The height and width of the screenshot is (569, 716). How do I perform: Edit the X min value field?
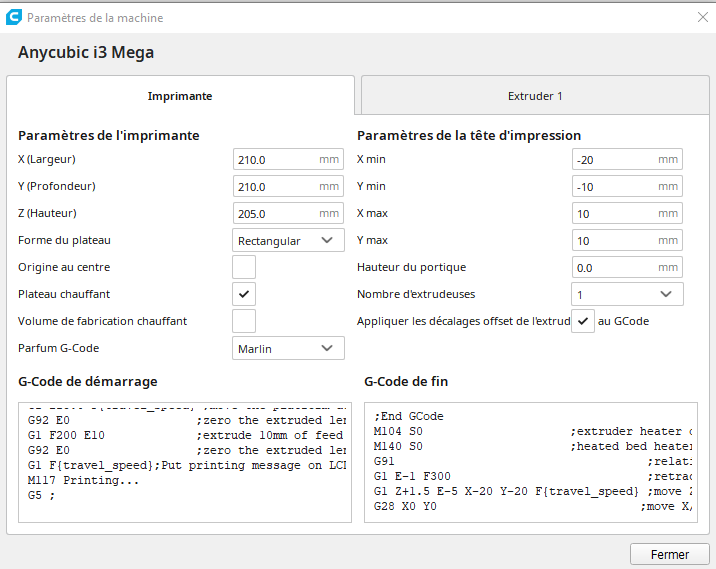627,159
